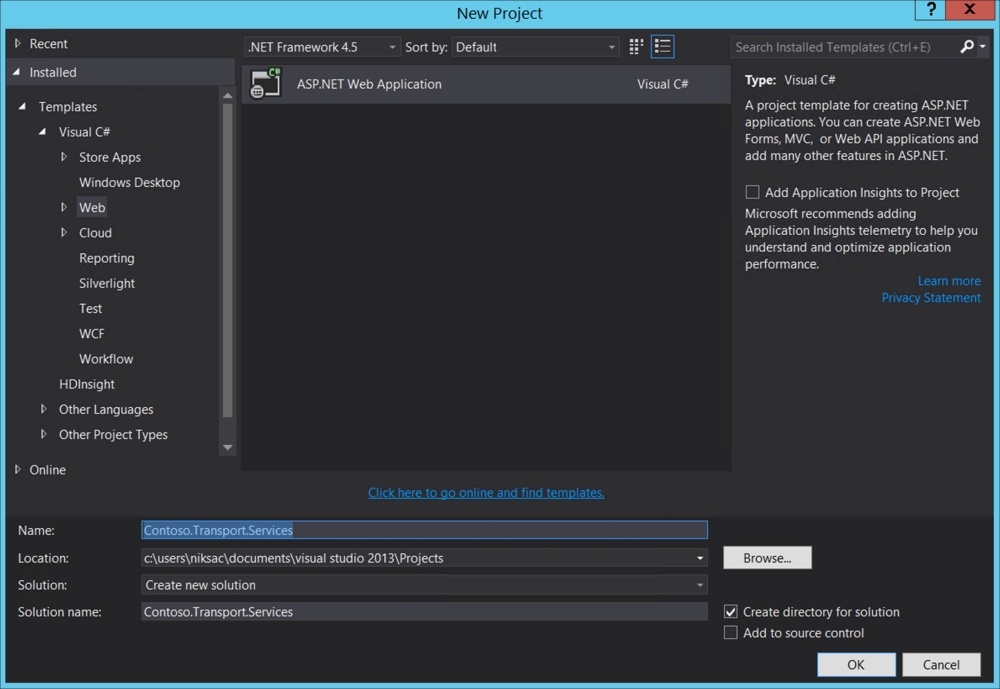This screenshot has height=689, width=1000.
Task: Open the Learn more link
Action: tap(949, 281)
